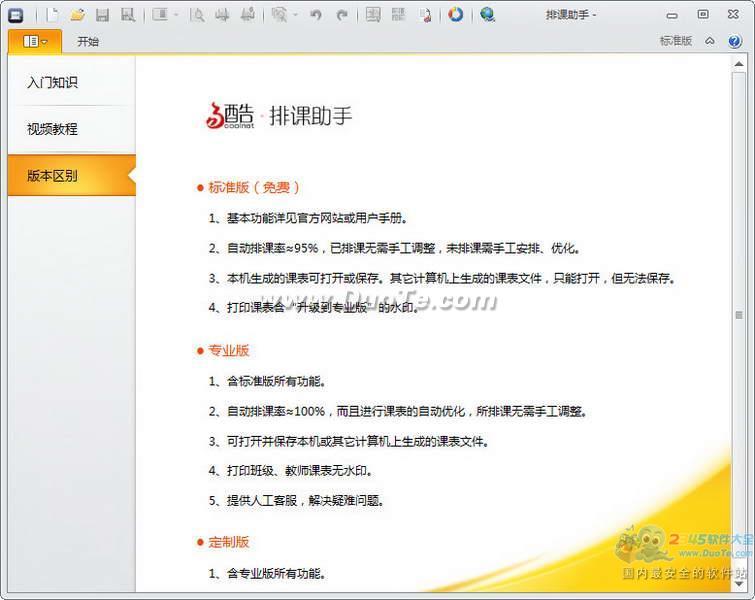The height and width of the screenshot is (600, 755).
Task: Select 入门知识 in the sidebar
Action: pyautogui.click(x=72, y=82)
